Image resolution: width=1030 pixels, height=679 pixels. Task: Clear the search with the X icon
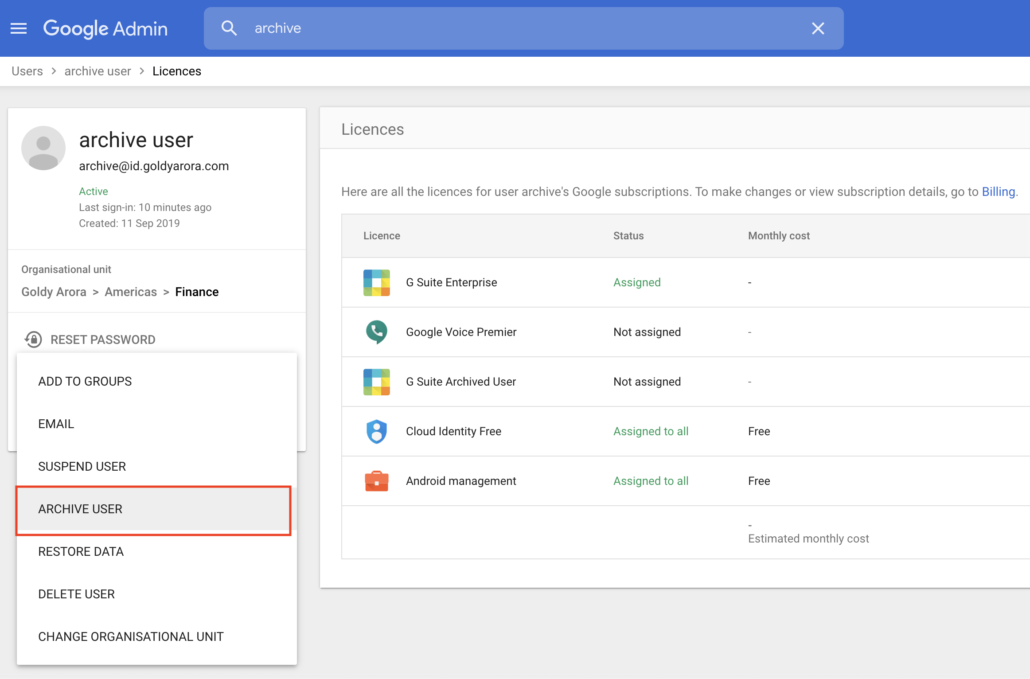click(x=818, y=28)
